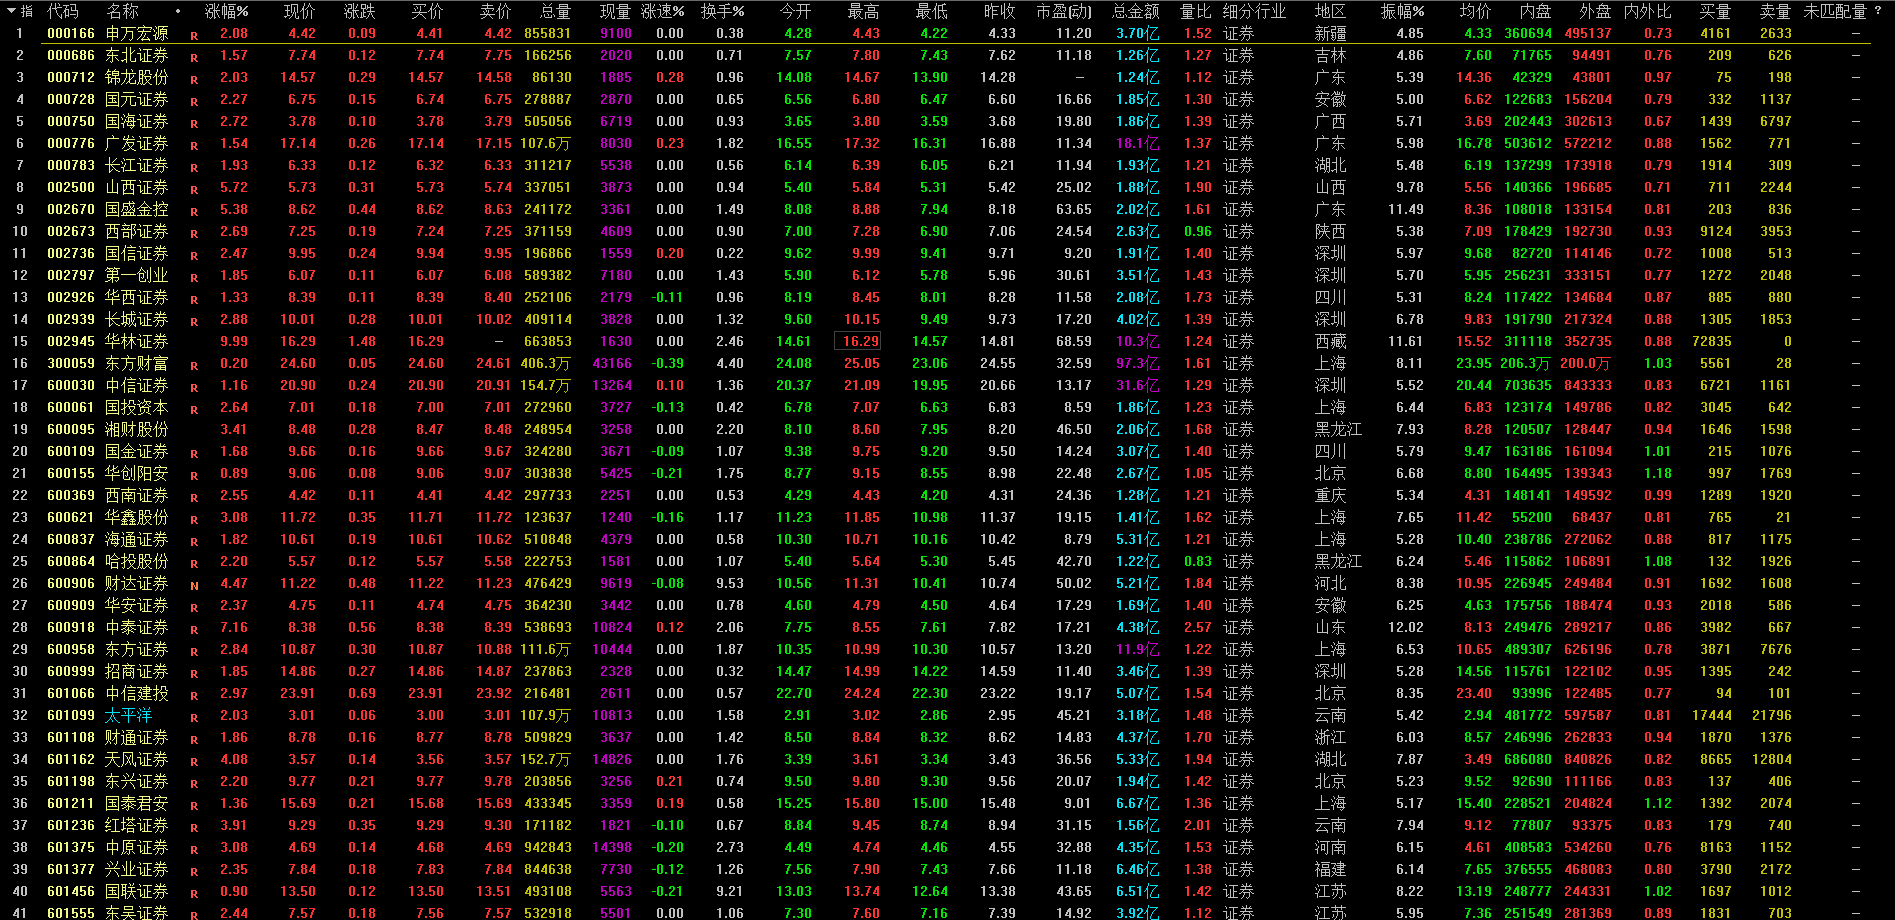Image resolution: width=1895 pixels, height=920 pixels.
Task: Click the 地区 column header
Action: [x=1330, y=11]
